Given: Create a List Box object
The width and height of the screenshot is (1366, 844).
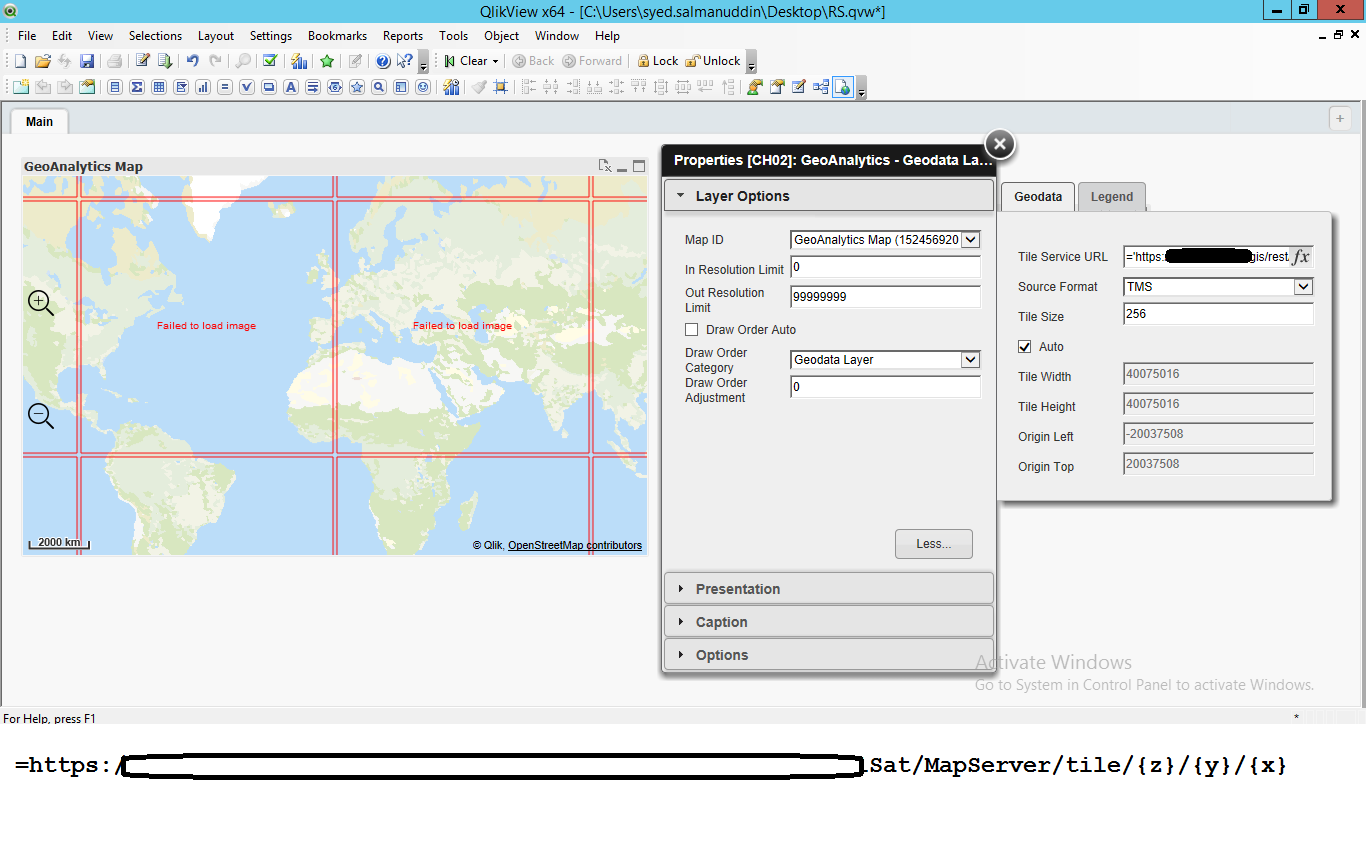Looking at the screenshot, I should point(115,87).
